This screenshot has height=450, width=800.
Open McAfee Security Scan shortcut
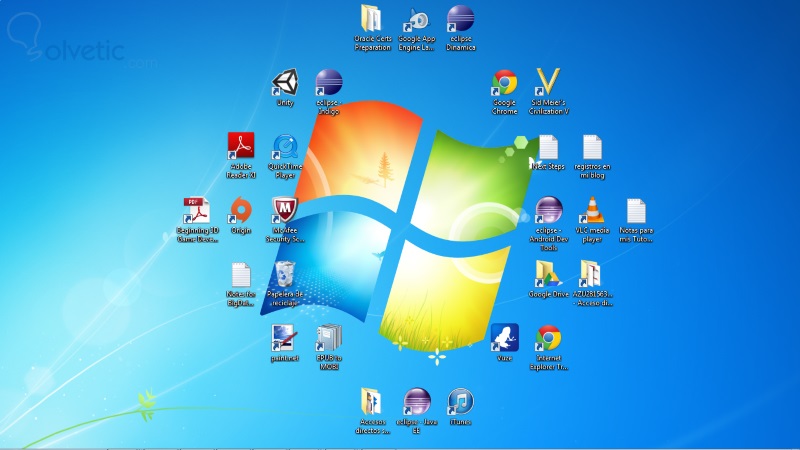coord(285,220)
